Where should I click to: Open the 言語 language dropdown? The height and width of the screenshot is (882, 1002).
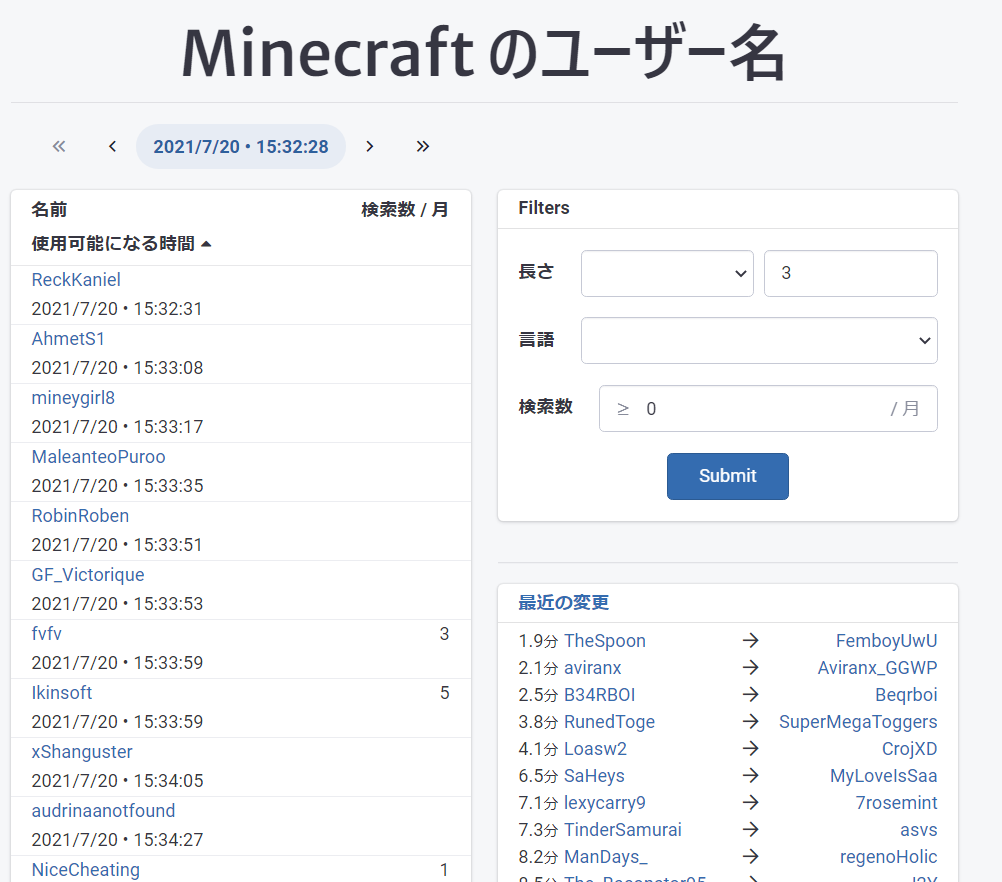point(759,341)
